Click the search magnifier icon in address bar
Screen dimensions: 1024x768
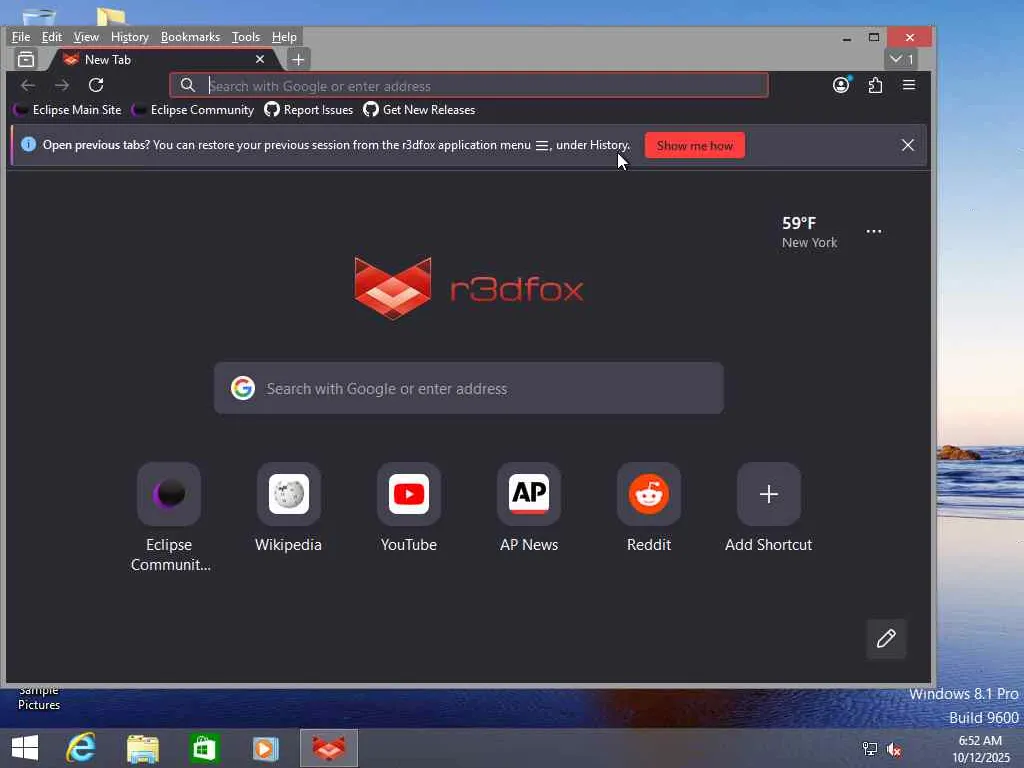(x=187, y=85)
